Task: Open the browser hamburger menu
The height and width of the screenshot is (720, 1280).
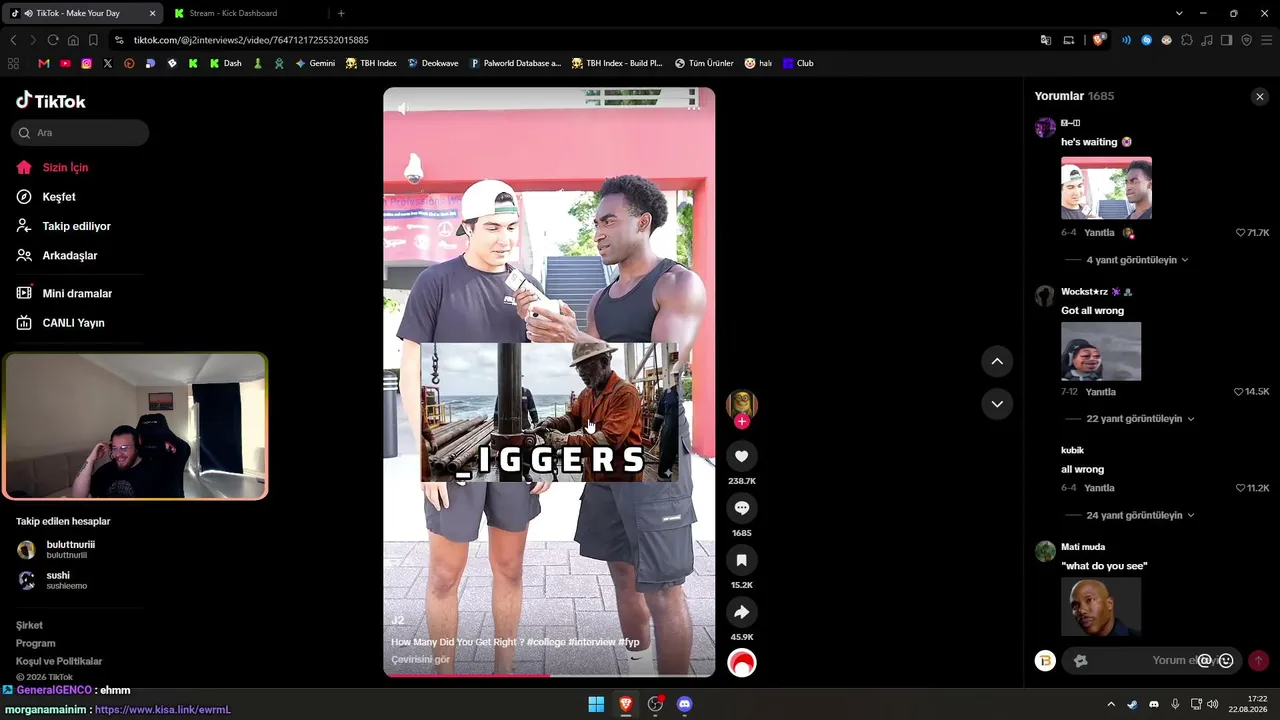Action: tap(1266, 40)
